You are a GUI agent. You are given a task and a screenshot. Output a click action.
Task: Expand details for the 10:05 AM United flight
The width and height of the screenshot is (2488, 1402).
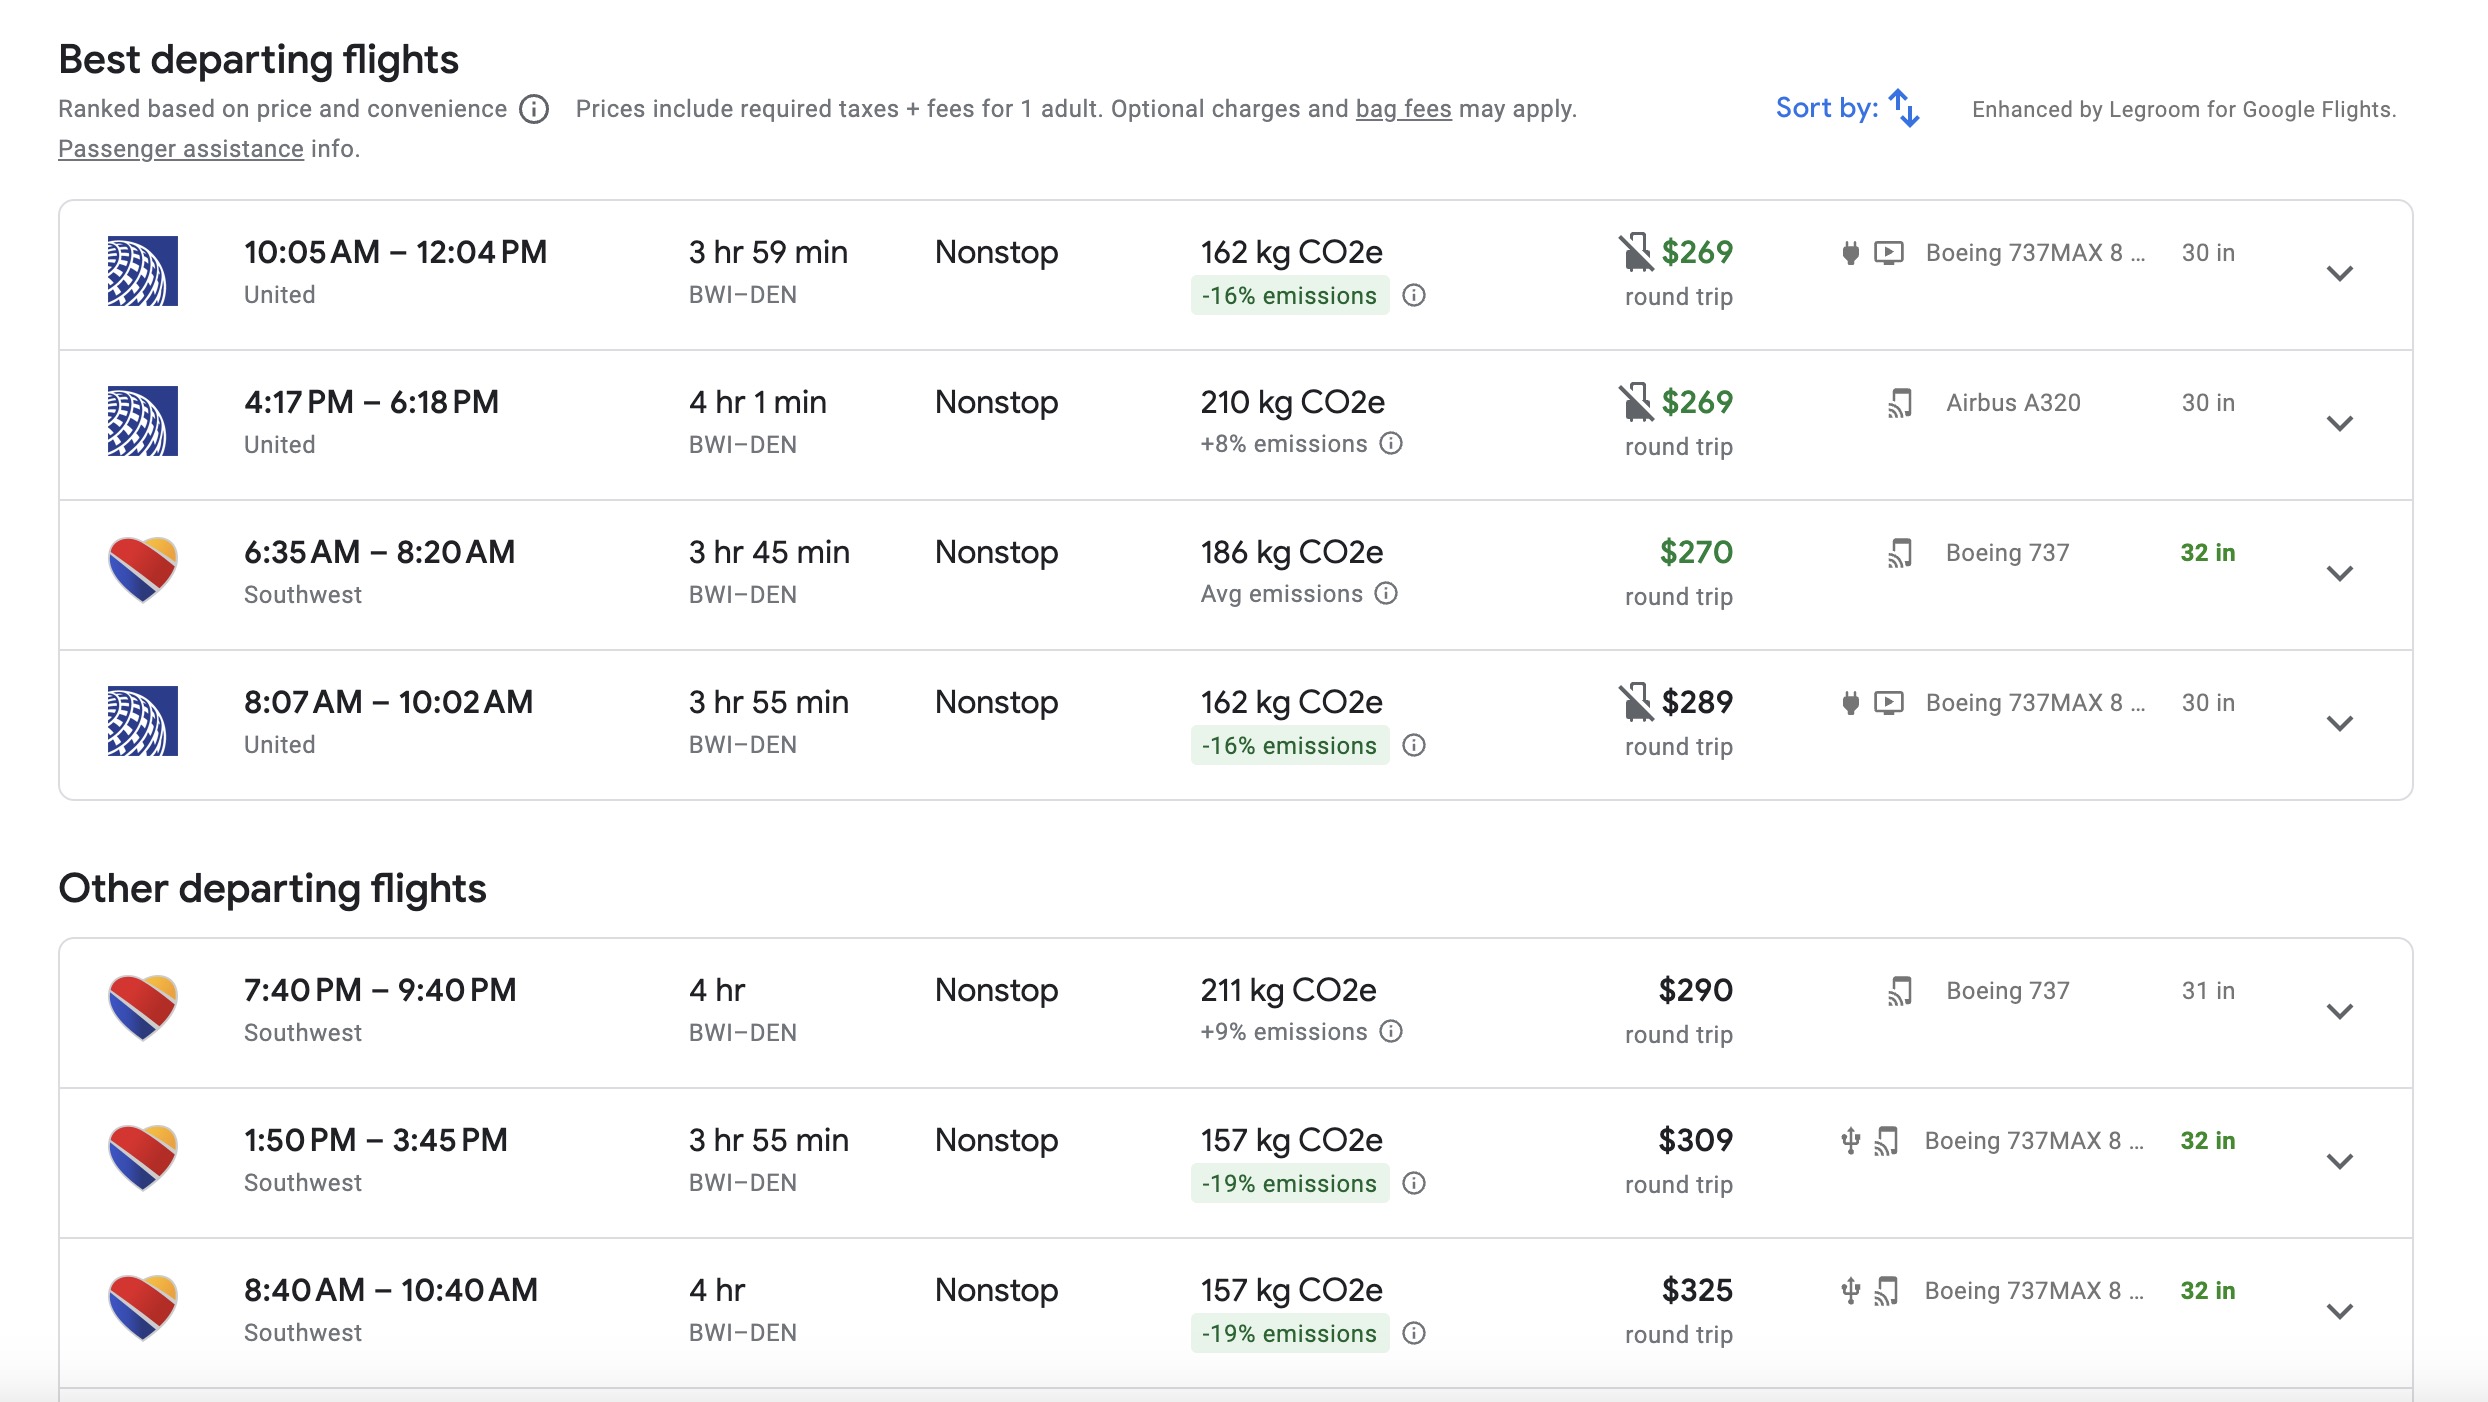click(2340, 272)
